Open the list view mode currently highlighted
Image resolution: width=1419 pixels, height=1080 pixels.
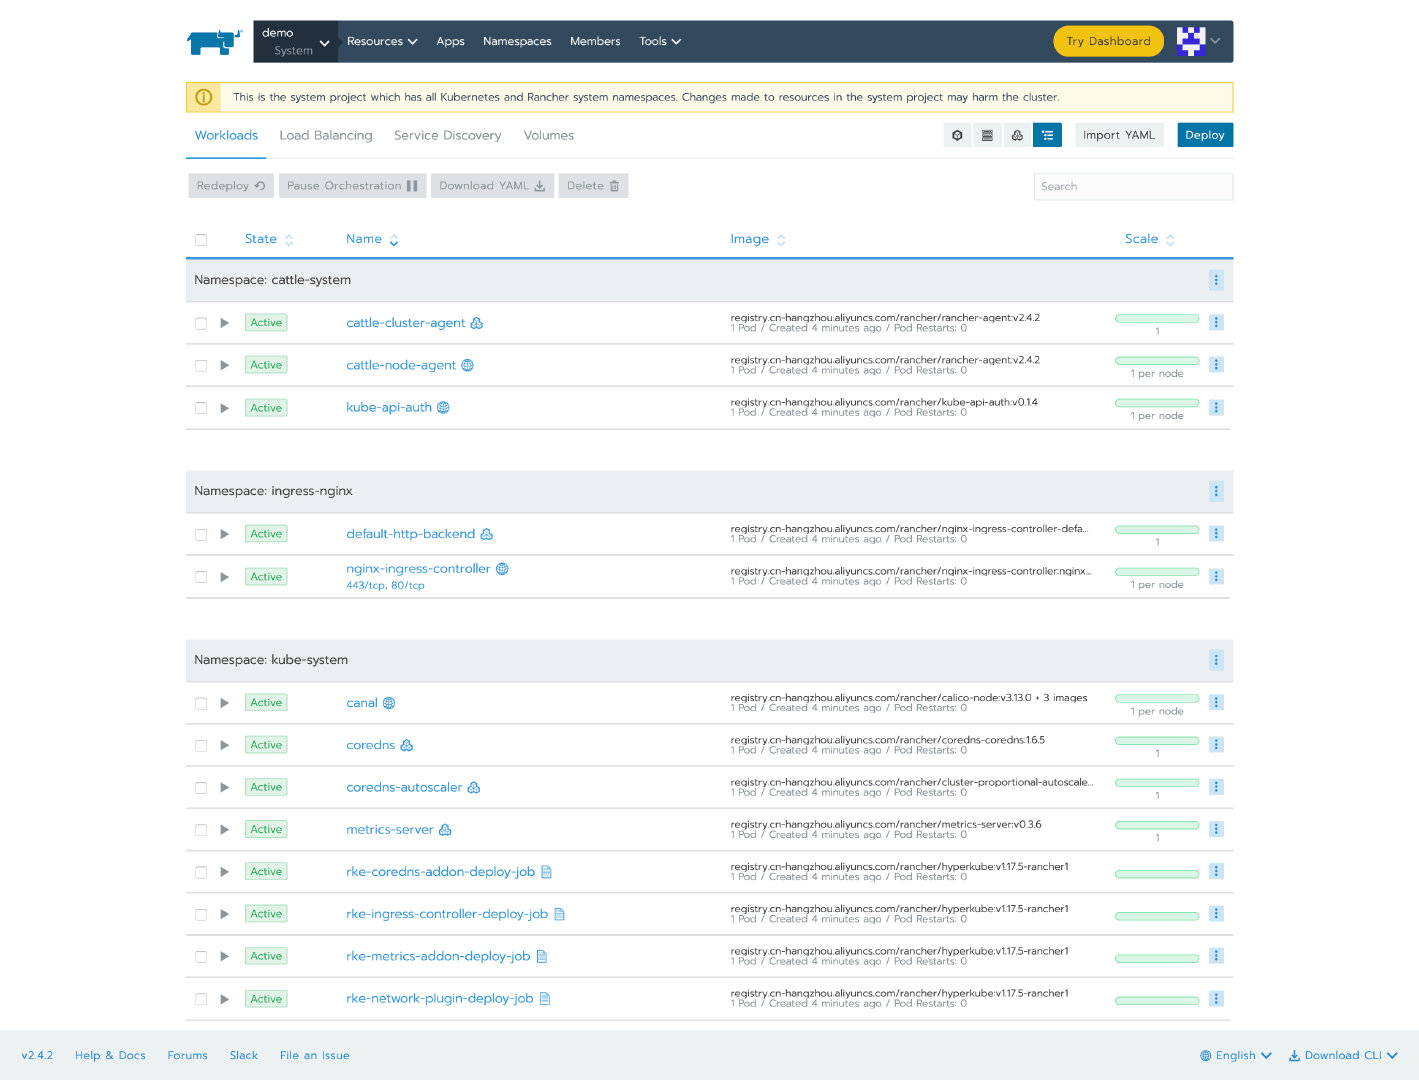(1047, 134)
